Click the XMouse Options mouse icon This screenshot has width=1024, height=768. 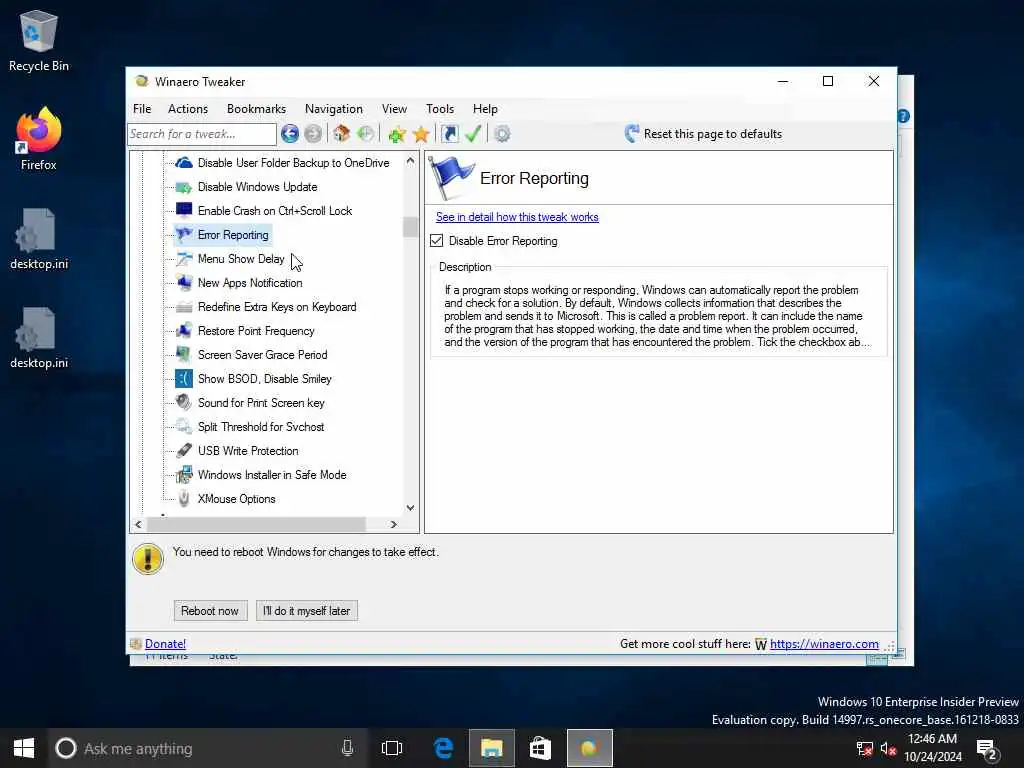184,499
